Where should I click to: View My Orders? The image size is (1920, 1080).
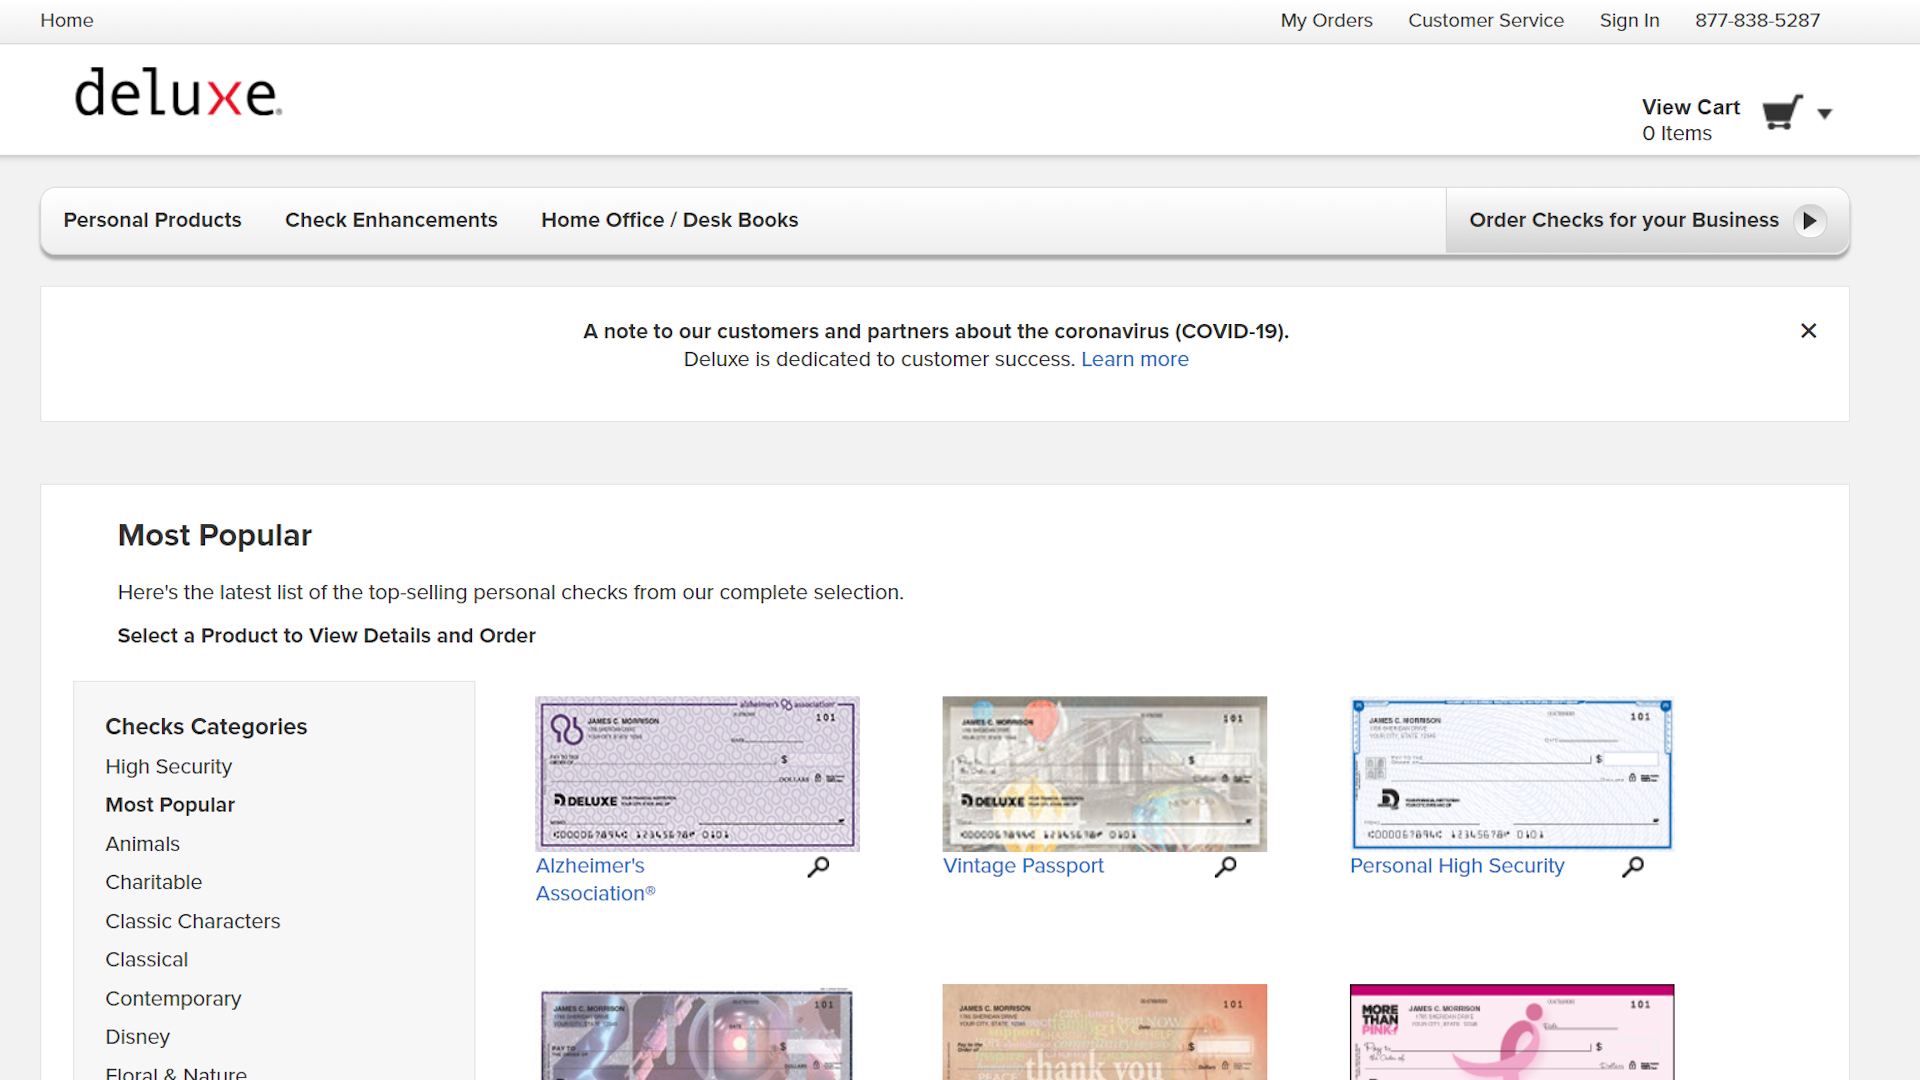[1326, 20]
